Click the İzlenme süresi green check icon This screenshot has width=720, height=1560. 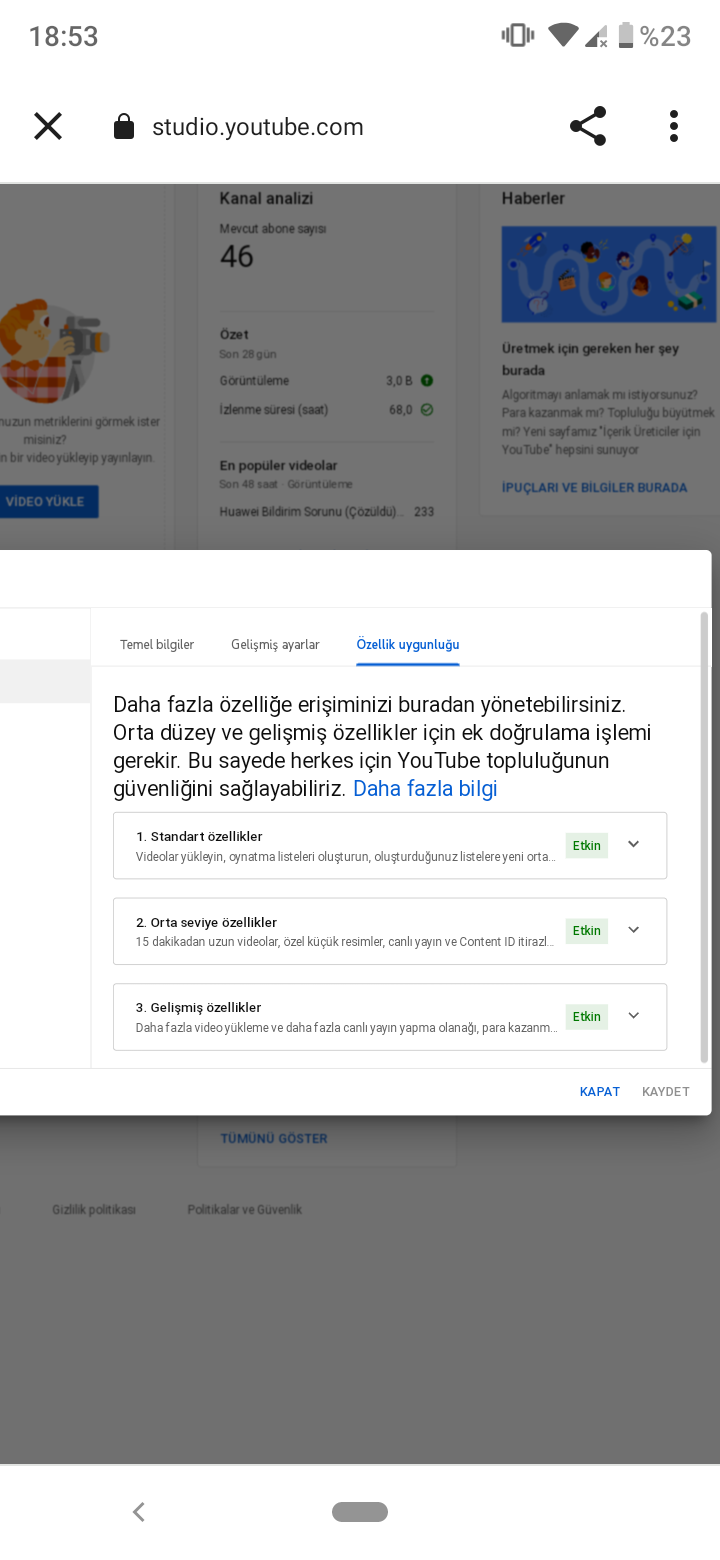tap(427, 409)
